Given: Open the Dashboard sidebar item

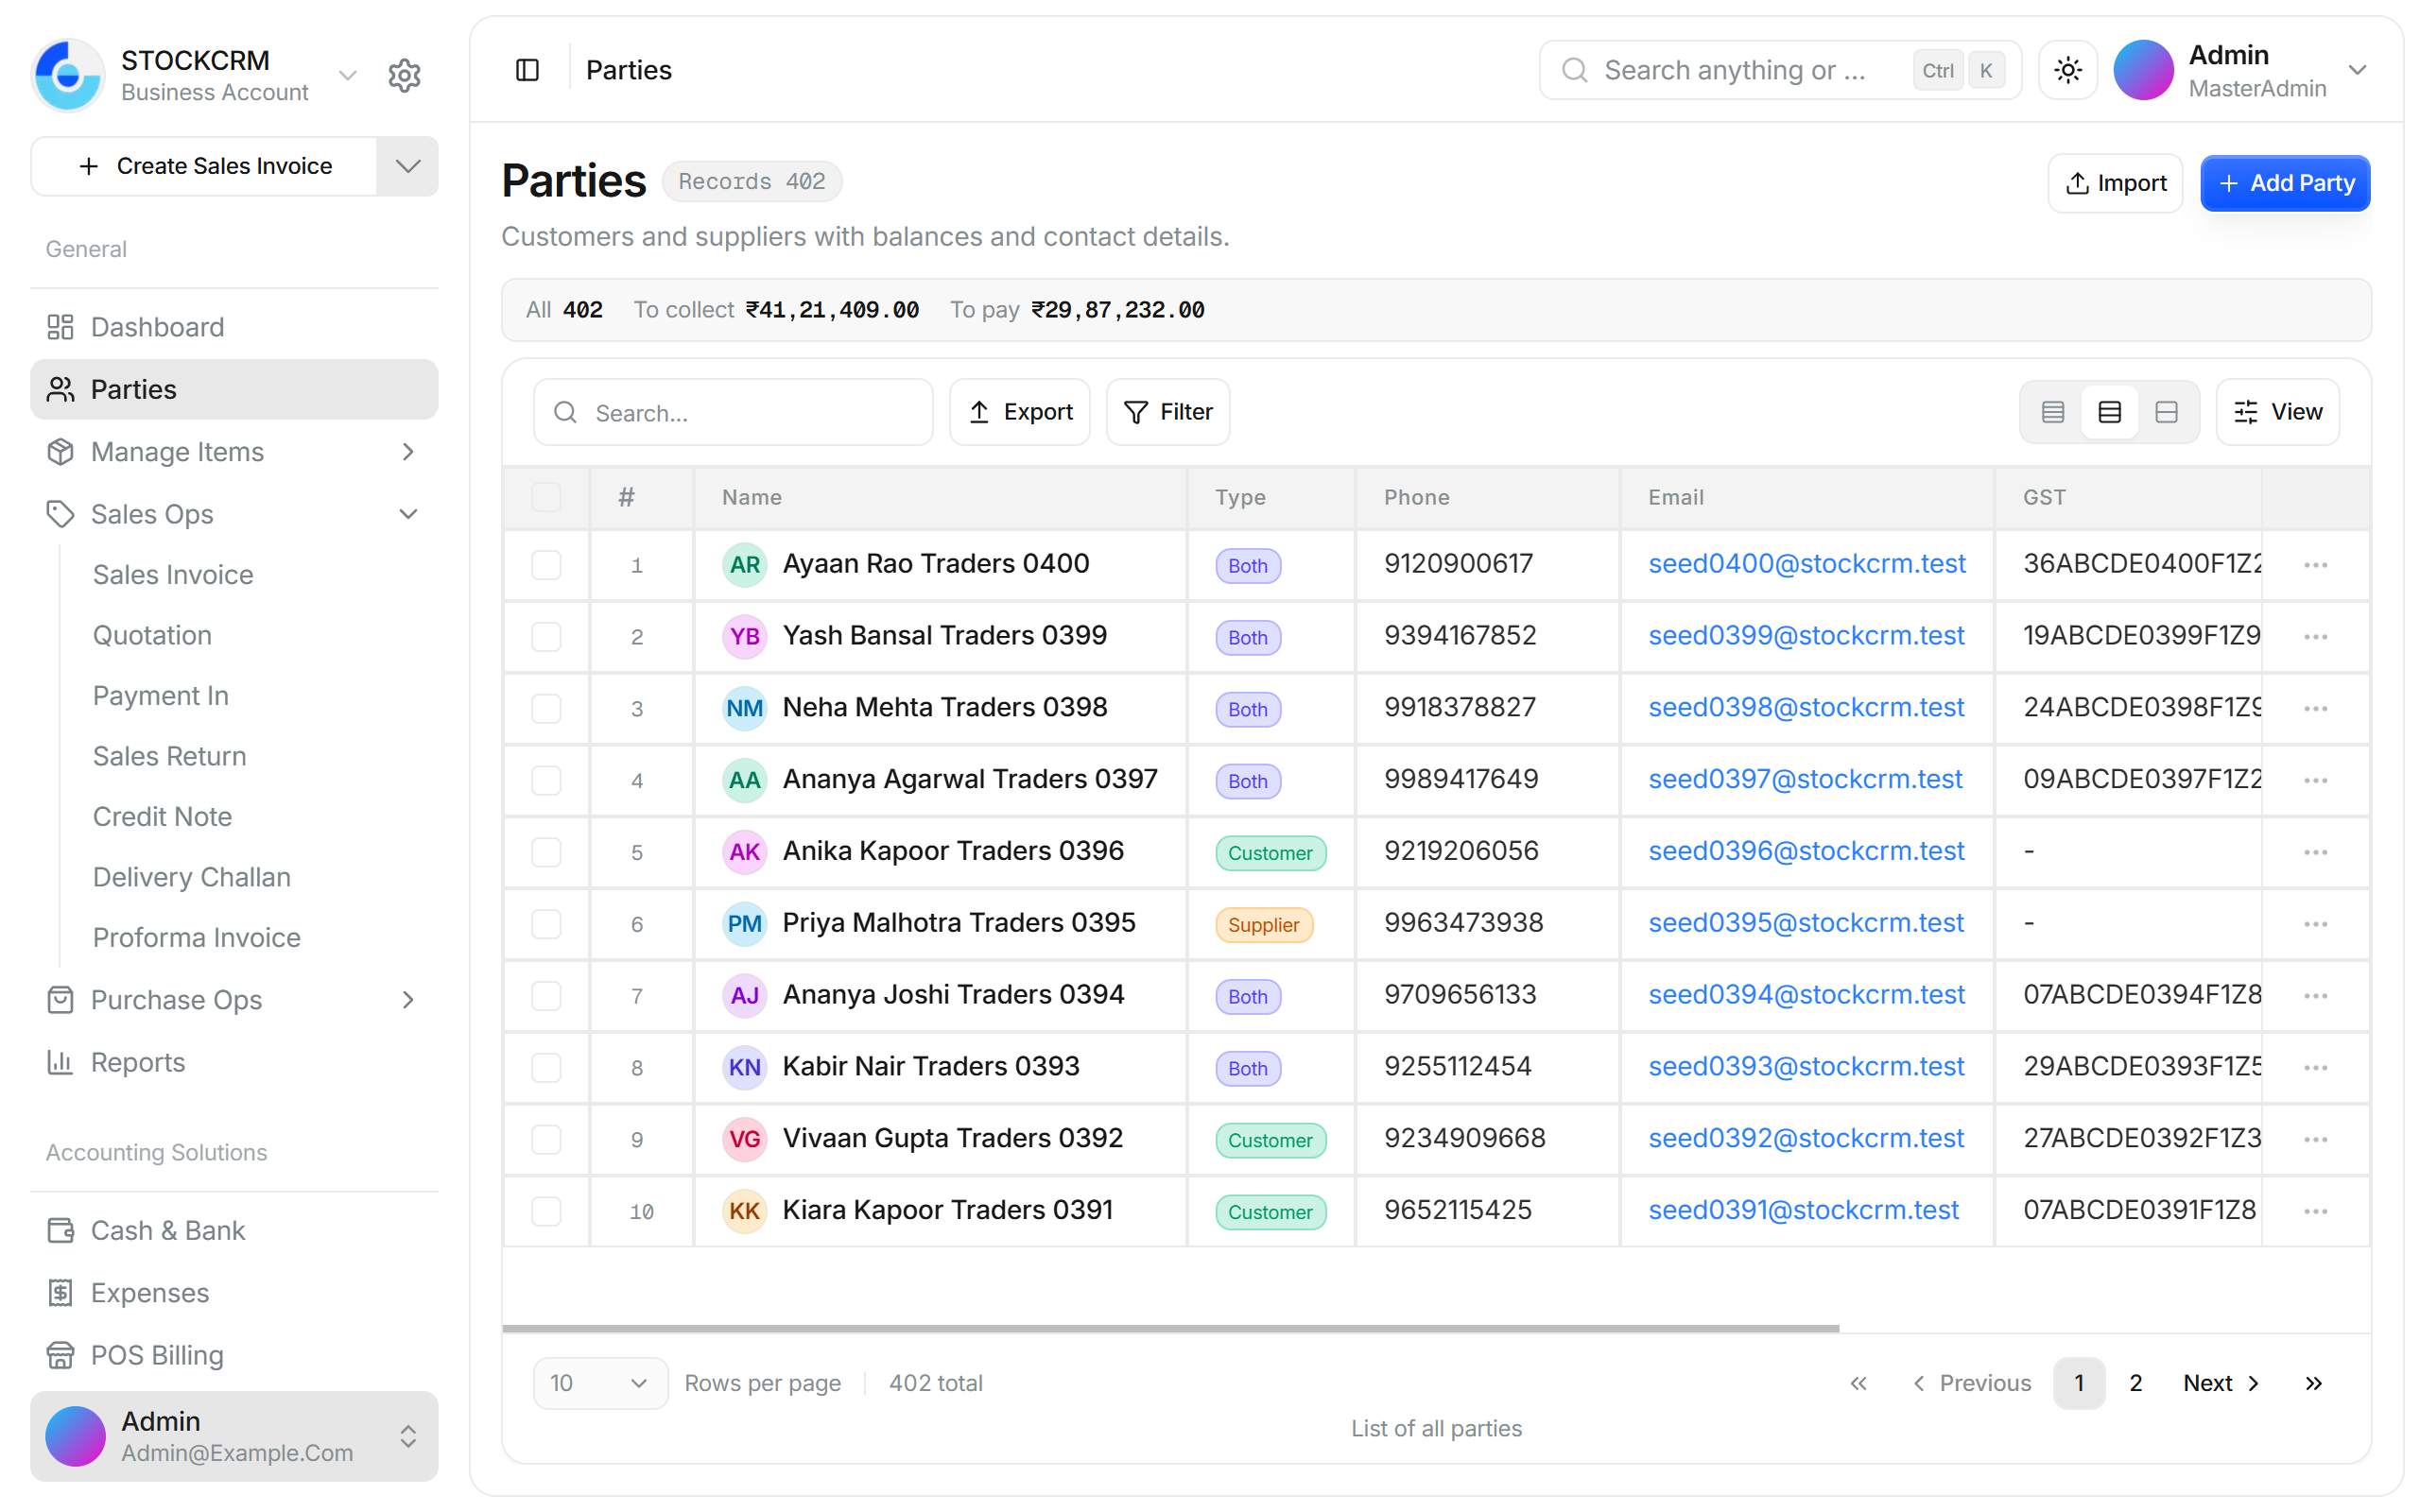Looking at the screenshot, I should tap(234, 327).
